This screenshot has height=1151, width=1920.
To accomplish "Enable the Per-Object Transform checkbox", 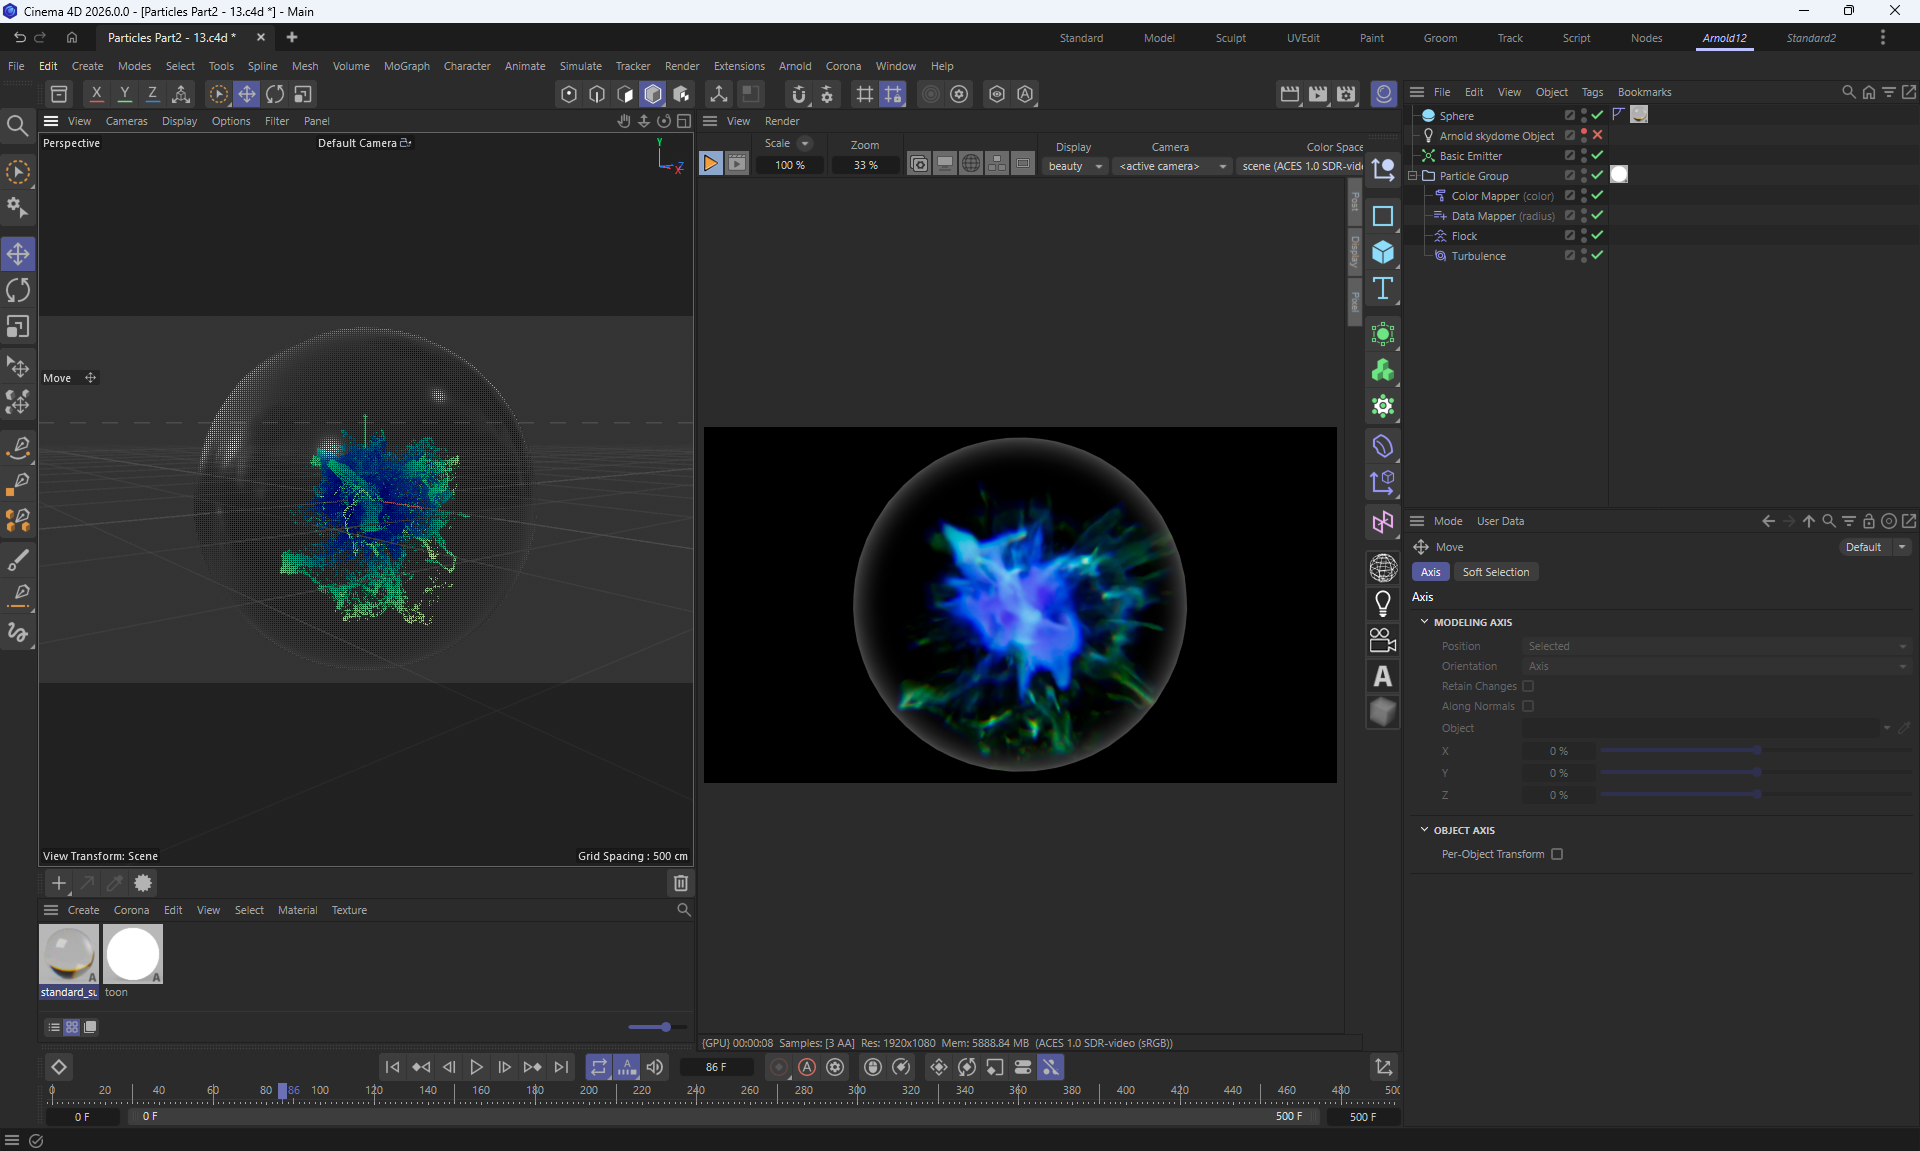I will pos(1557,854).
